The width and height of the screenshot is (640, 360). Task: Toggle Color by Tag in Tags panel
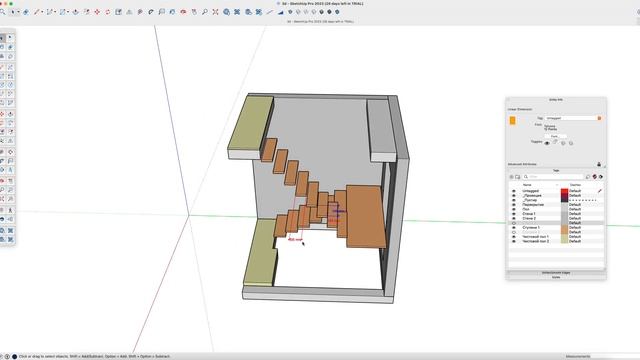(x=595, y=177)
